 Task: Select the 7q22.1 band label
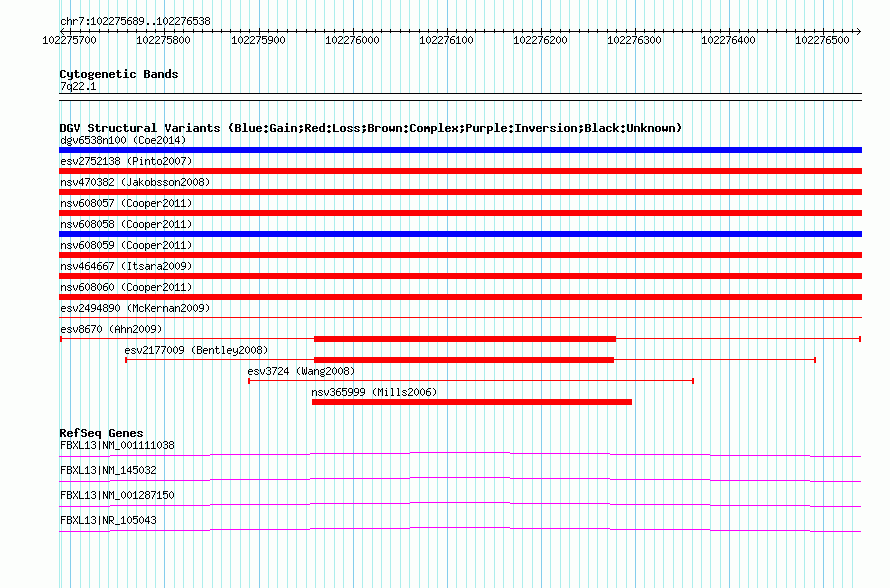(78, 86)
